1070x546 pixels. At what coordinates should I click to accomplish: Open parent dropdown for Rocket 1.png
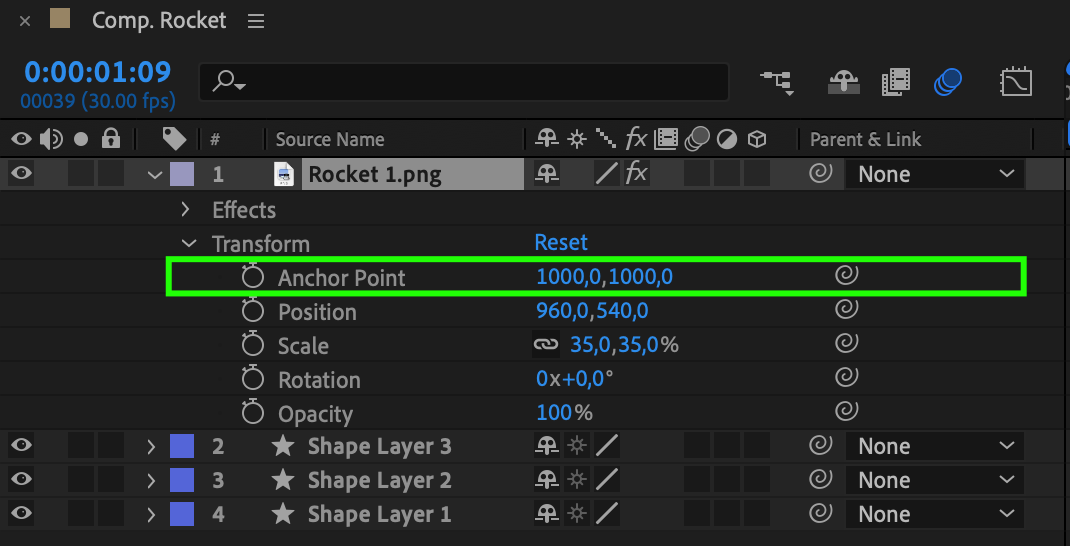934,174
